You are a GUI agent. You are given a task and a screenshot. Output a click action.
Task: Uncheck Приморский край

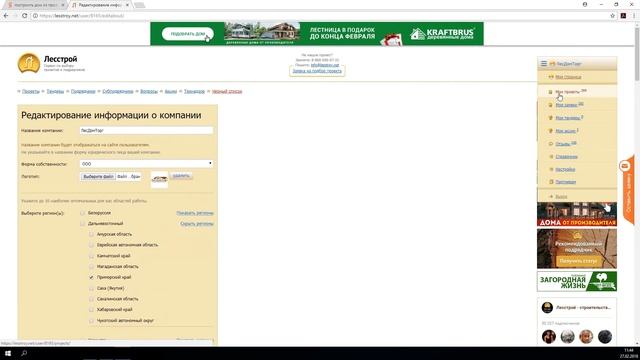91,277
